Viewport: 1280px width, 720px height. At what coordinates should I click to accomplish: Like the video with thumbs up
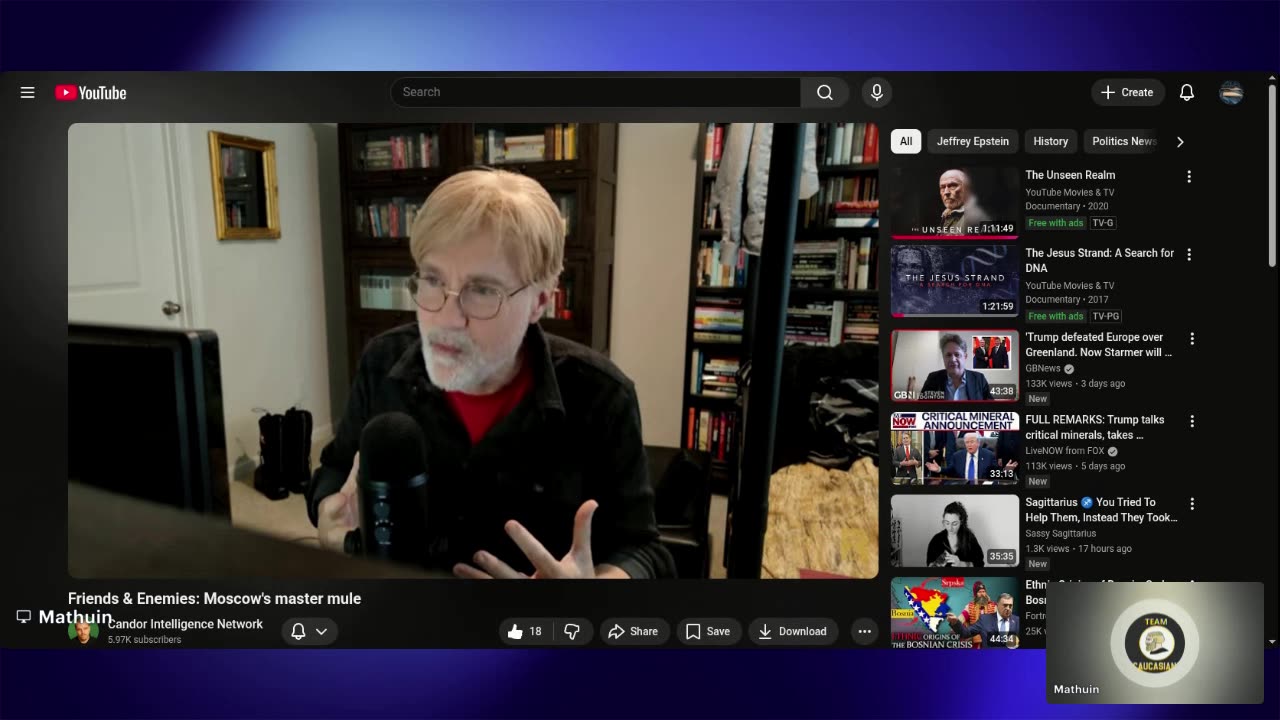click(x=525, y=631)
